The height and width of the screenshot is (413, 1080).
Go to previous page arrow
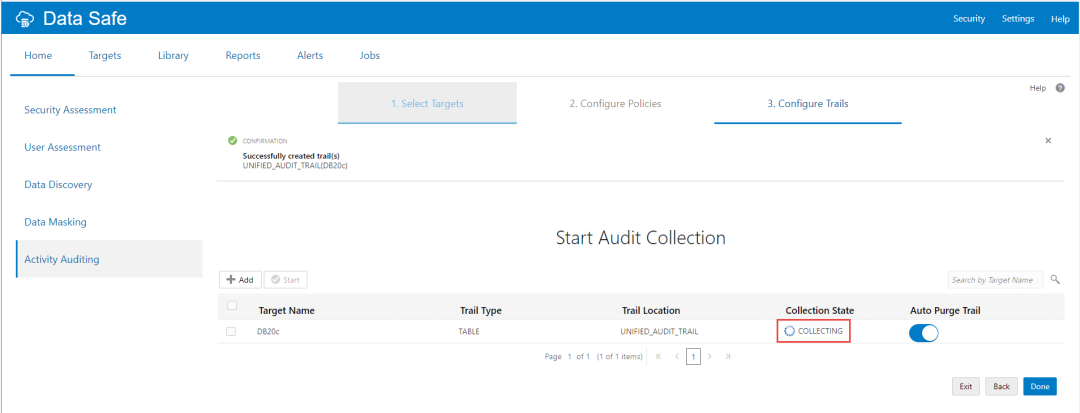tap(677, 356)
